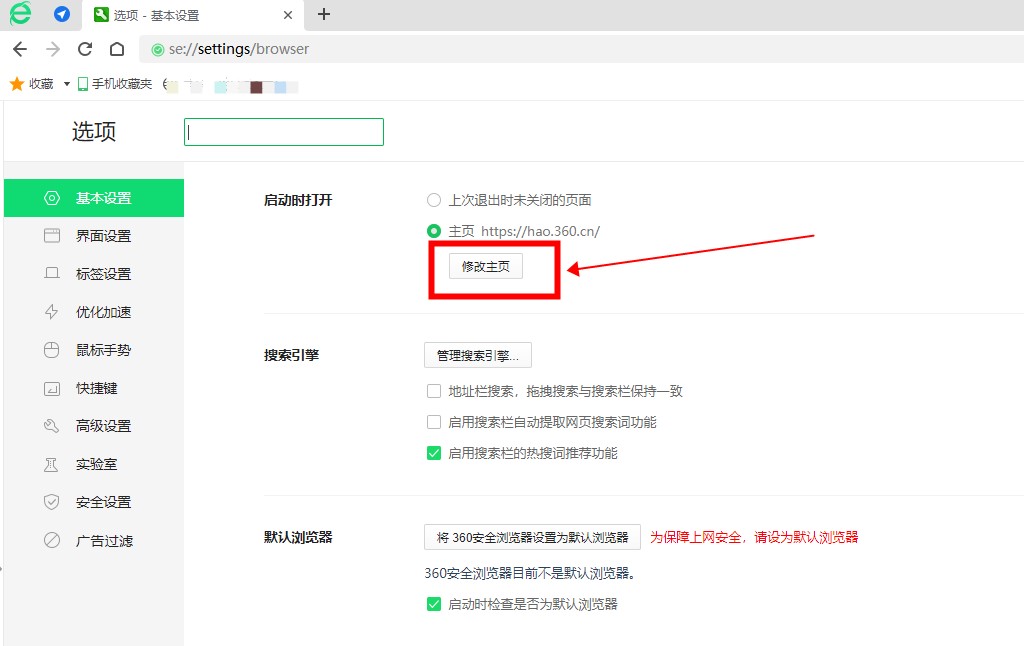
Task: Set 360 browser as default browser button
Action: click(x=532, y=537)
